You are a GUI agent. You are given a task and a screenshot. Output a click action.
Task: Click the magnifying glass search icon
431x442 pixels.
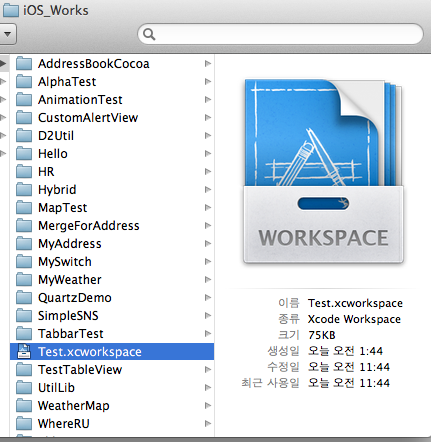tap(149, 34)
